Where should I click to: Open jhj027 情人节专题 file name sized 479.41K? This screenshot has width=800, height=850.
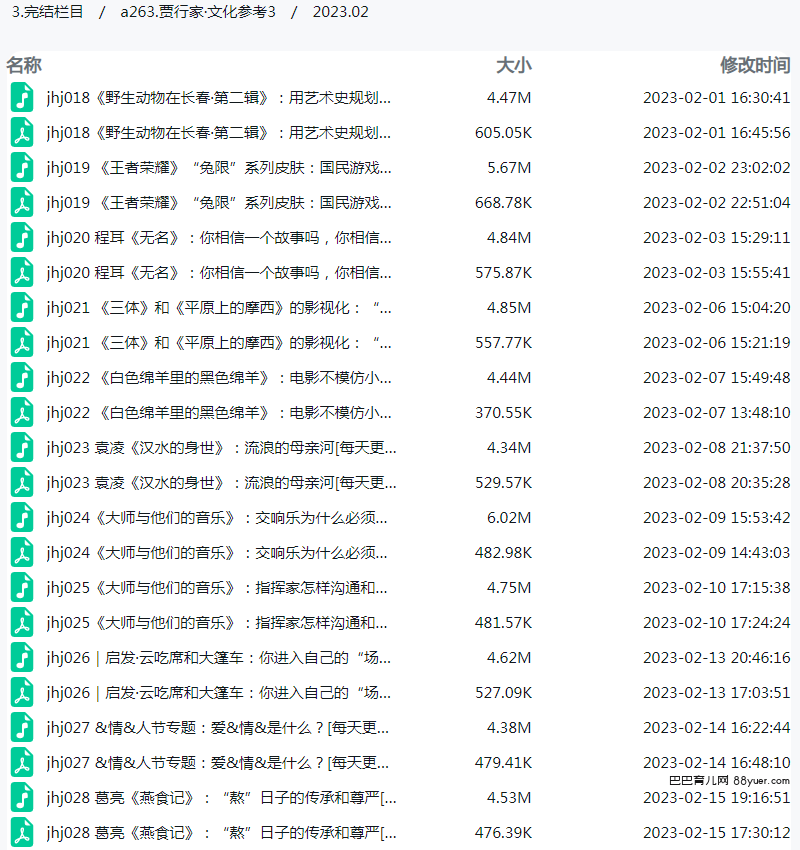pyautogui.click(x=218, y=763)
